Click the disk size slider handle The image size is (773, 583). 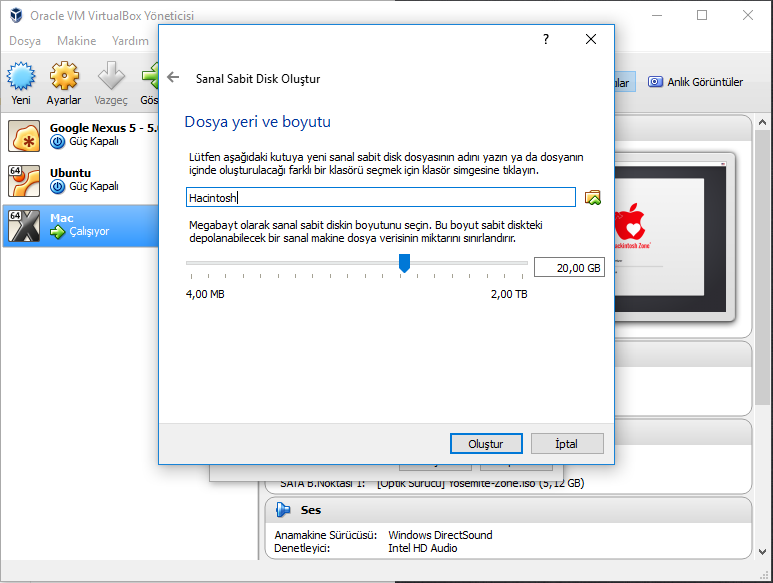[404, 263]
